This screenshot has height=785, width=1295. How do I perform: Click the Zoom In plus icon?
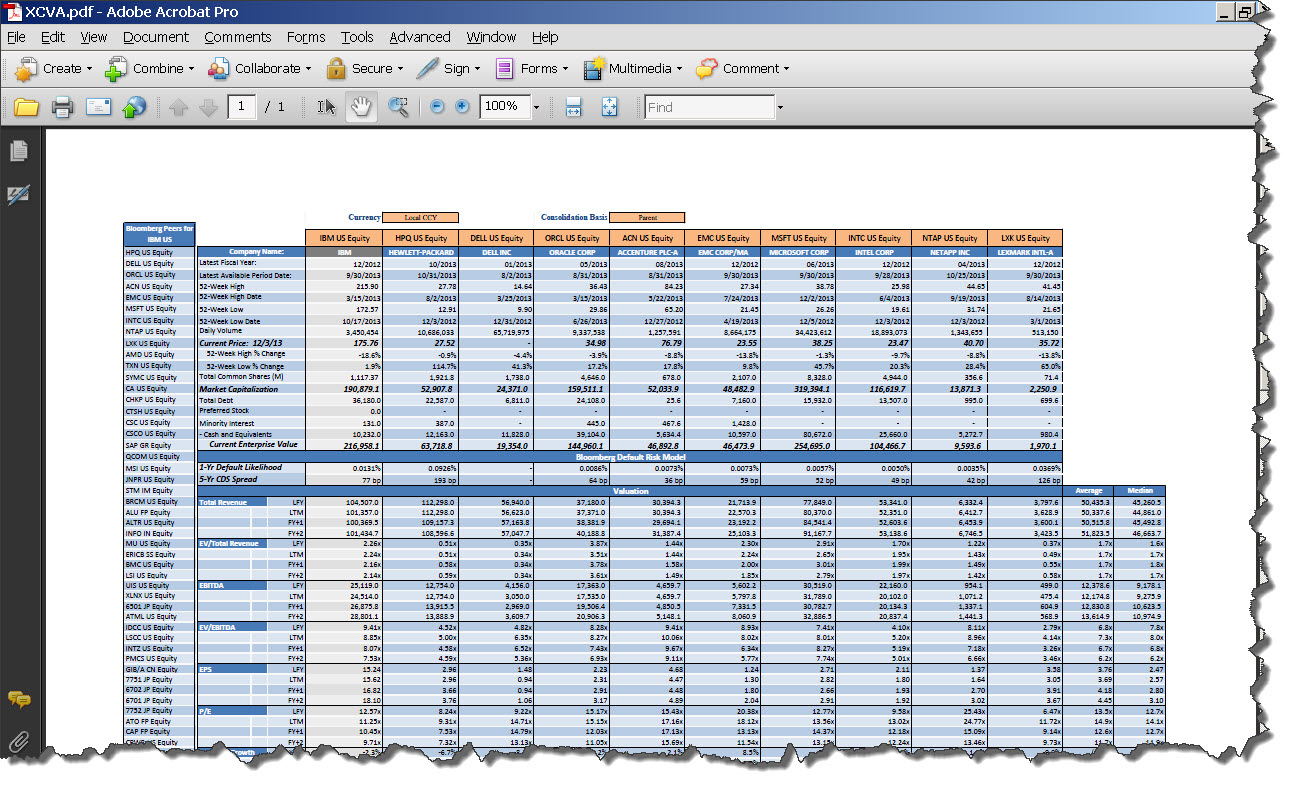(x=462, y=107)
